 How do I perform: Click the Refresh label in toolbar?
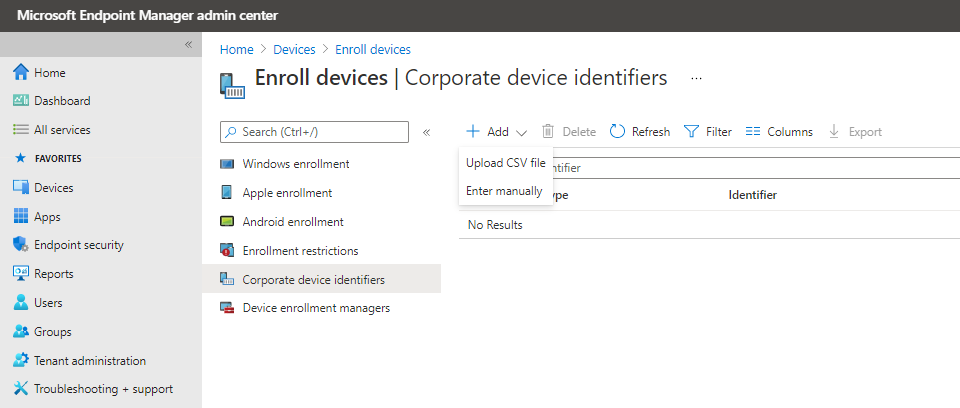(651, 132)
